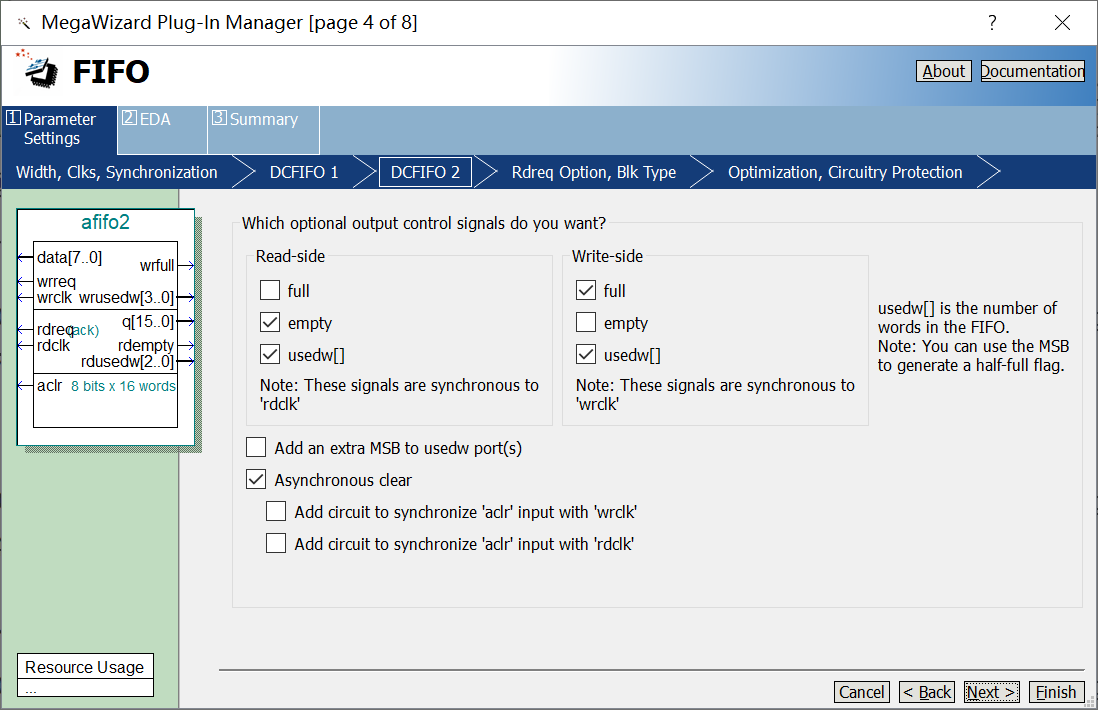Switch to Parameter Settings tab
The width and height of the screenshot is (1098, 710).
[59, 129]
